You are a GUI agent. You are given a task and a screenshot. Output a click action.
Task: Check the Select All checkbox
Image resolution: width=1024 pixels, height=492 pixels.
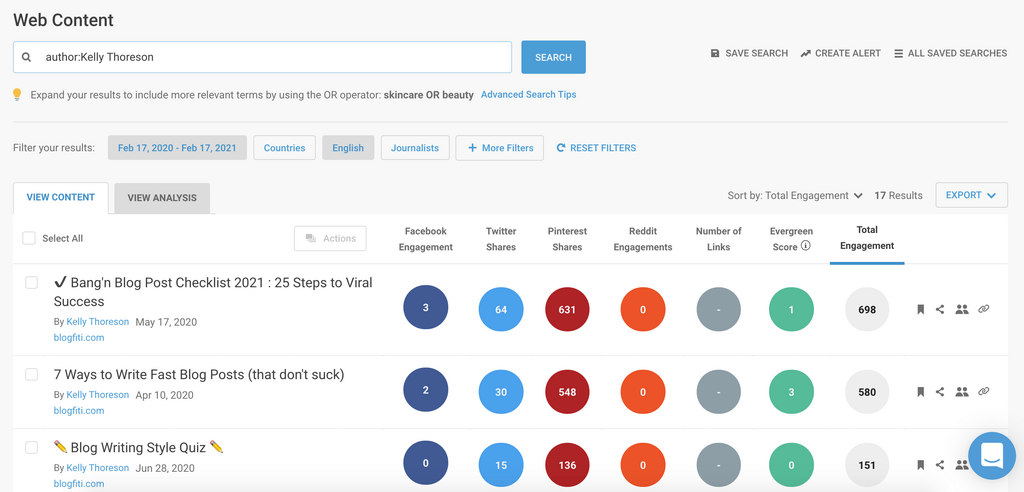point(29,239)
